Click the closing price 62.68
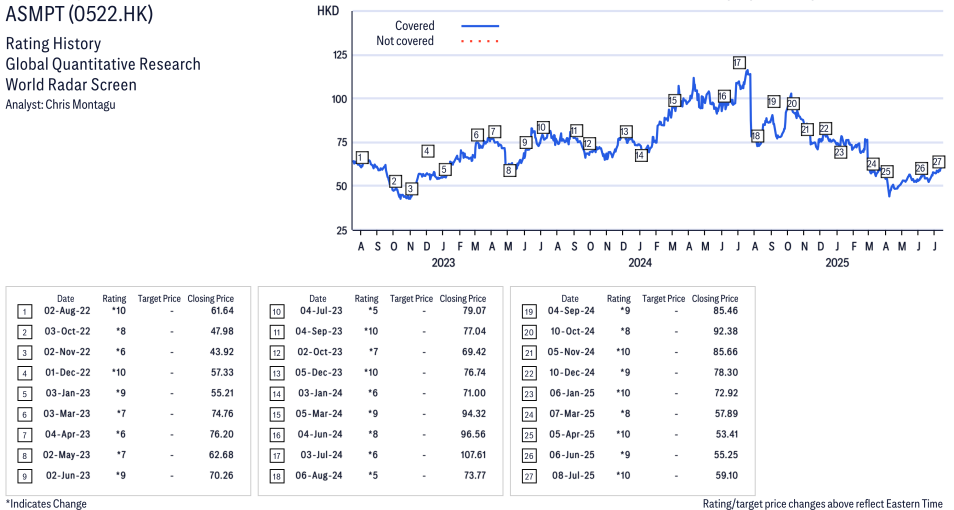Image resolution: width=954 pixels, height=510 pixels. click(x=222, y=455)
